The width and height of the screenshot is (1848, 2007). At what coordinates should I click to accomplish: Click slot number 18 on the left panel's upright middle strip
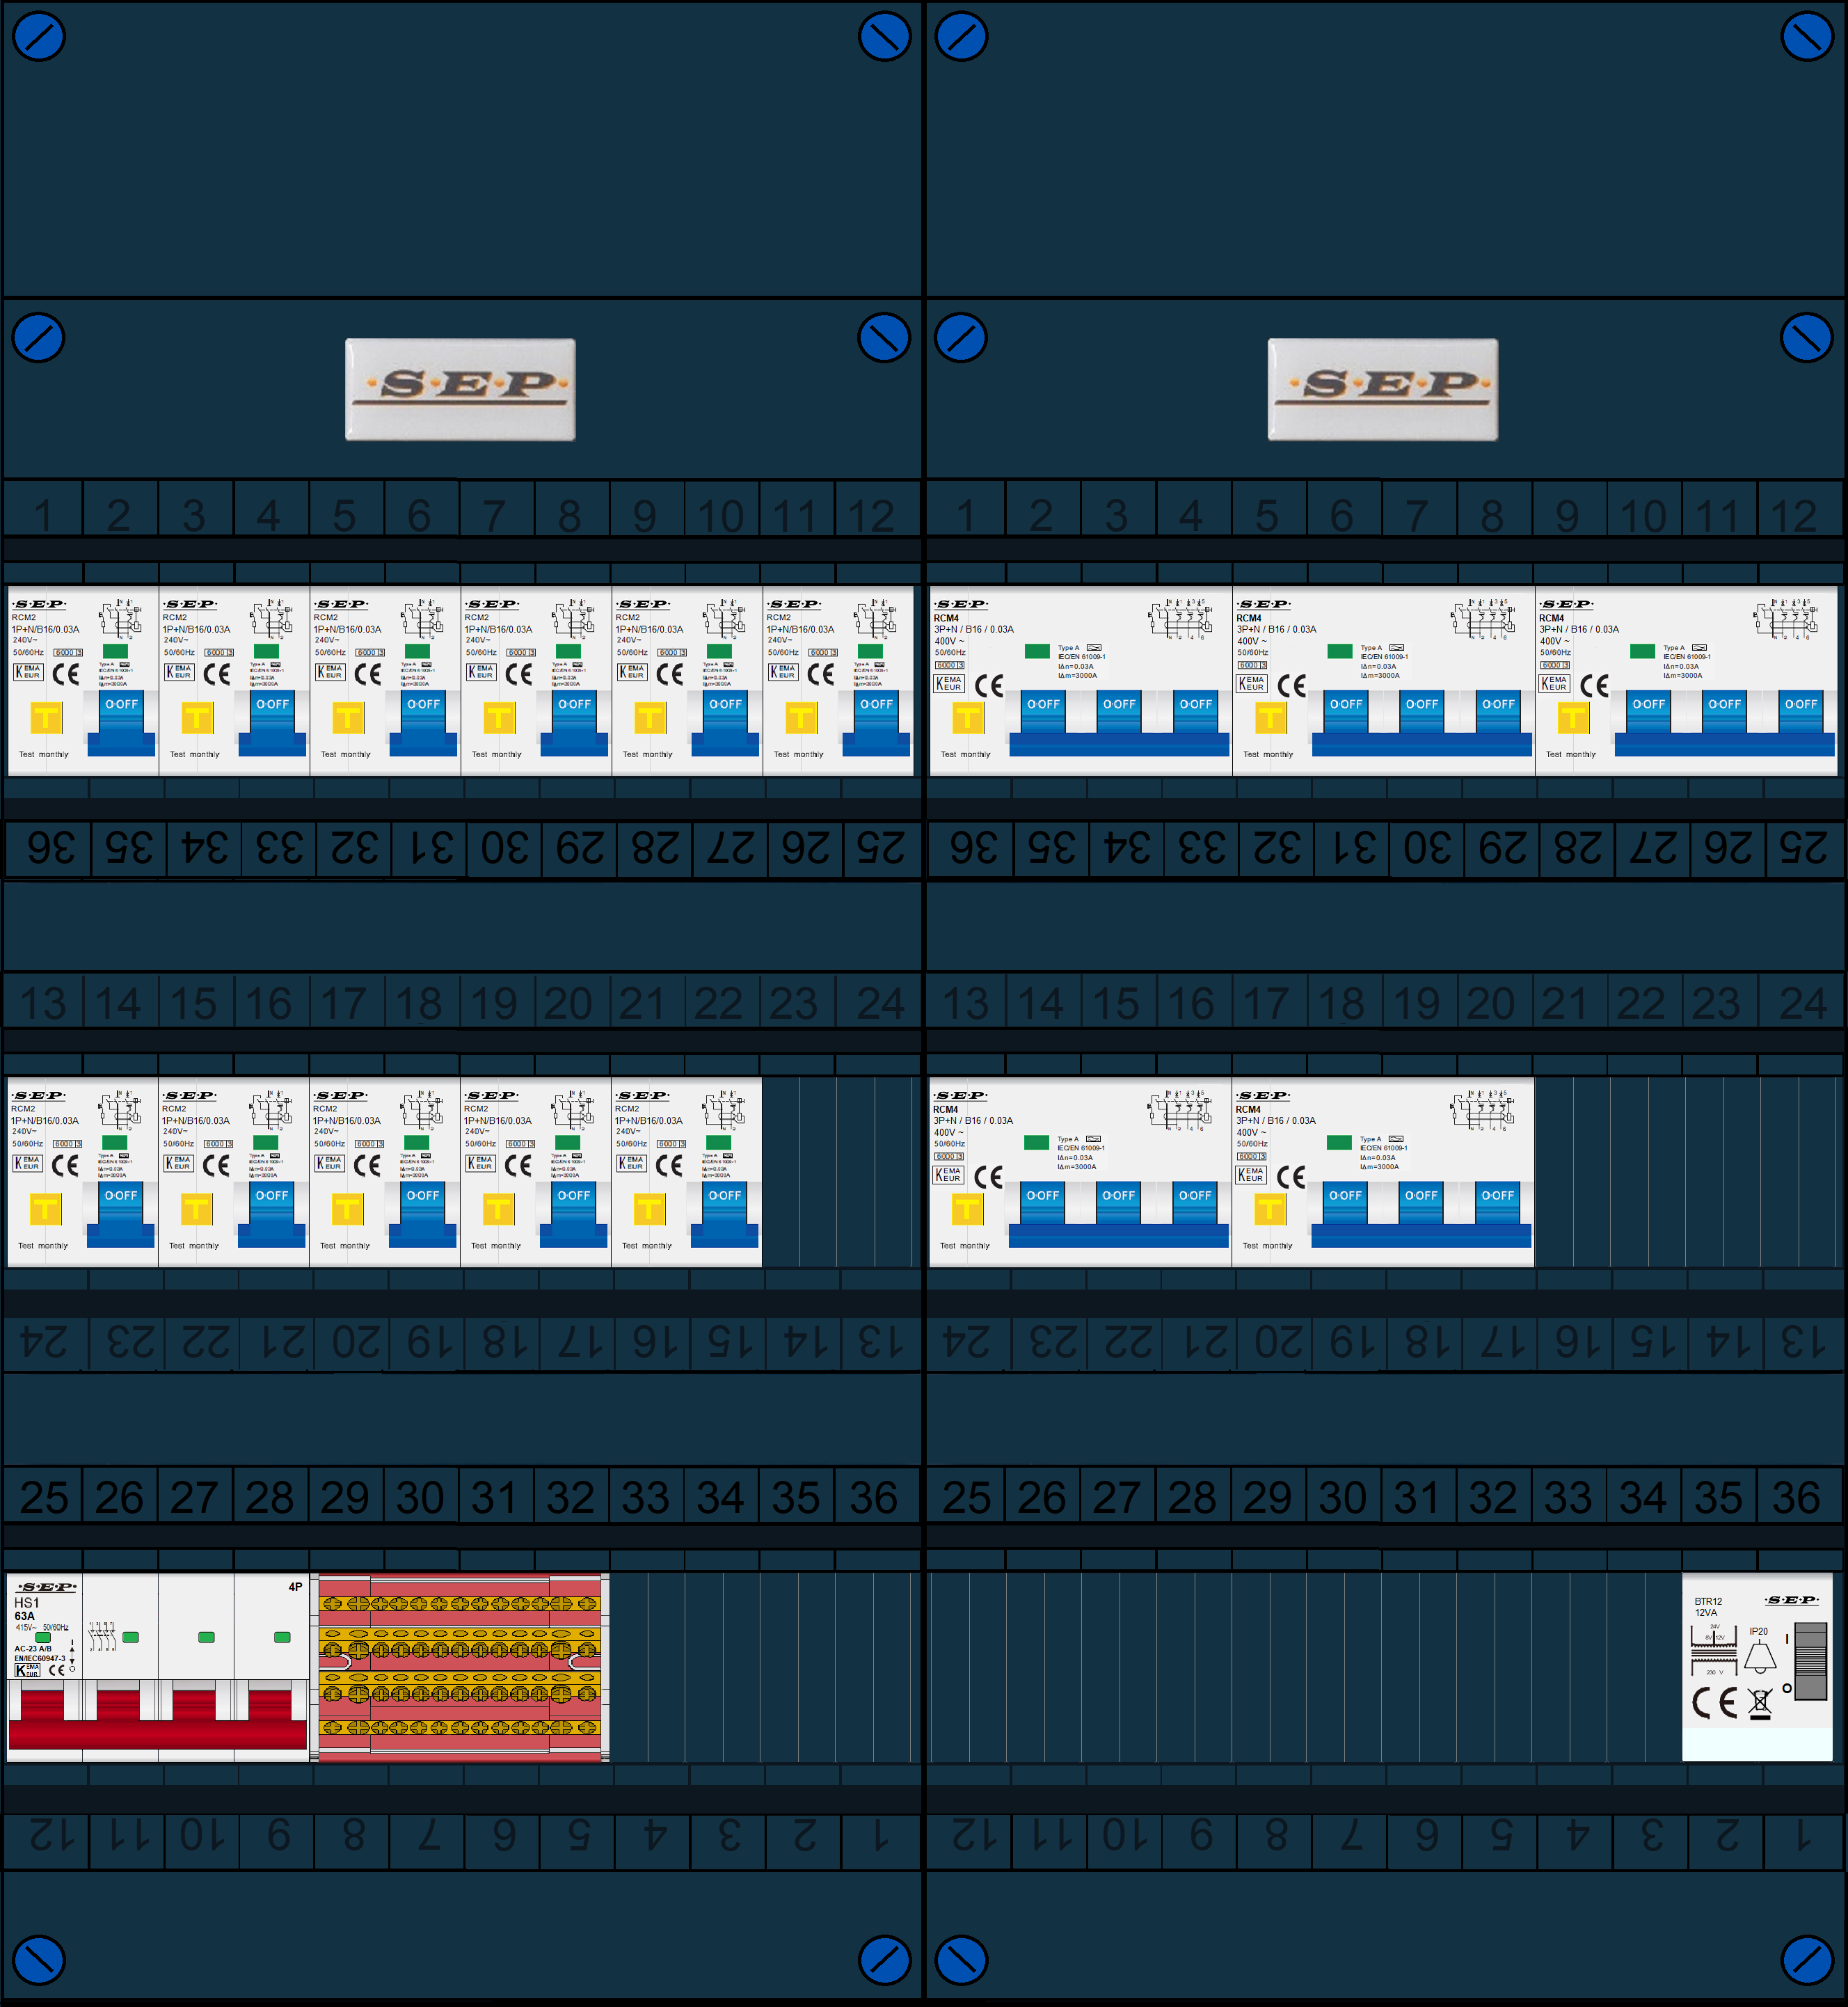pyautogui.click(x=419, y=1003)
